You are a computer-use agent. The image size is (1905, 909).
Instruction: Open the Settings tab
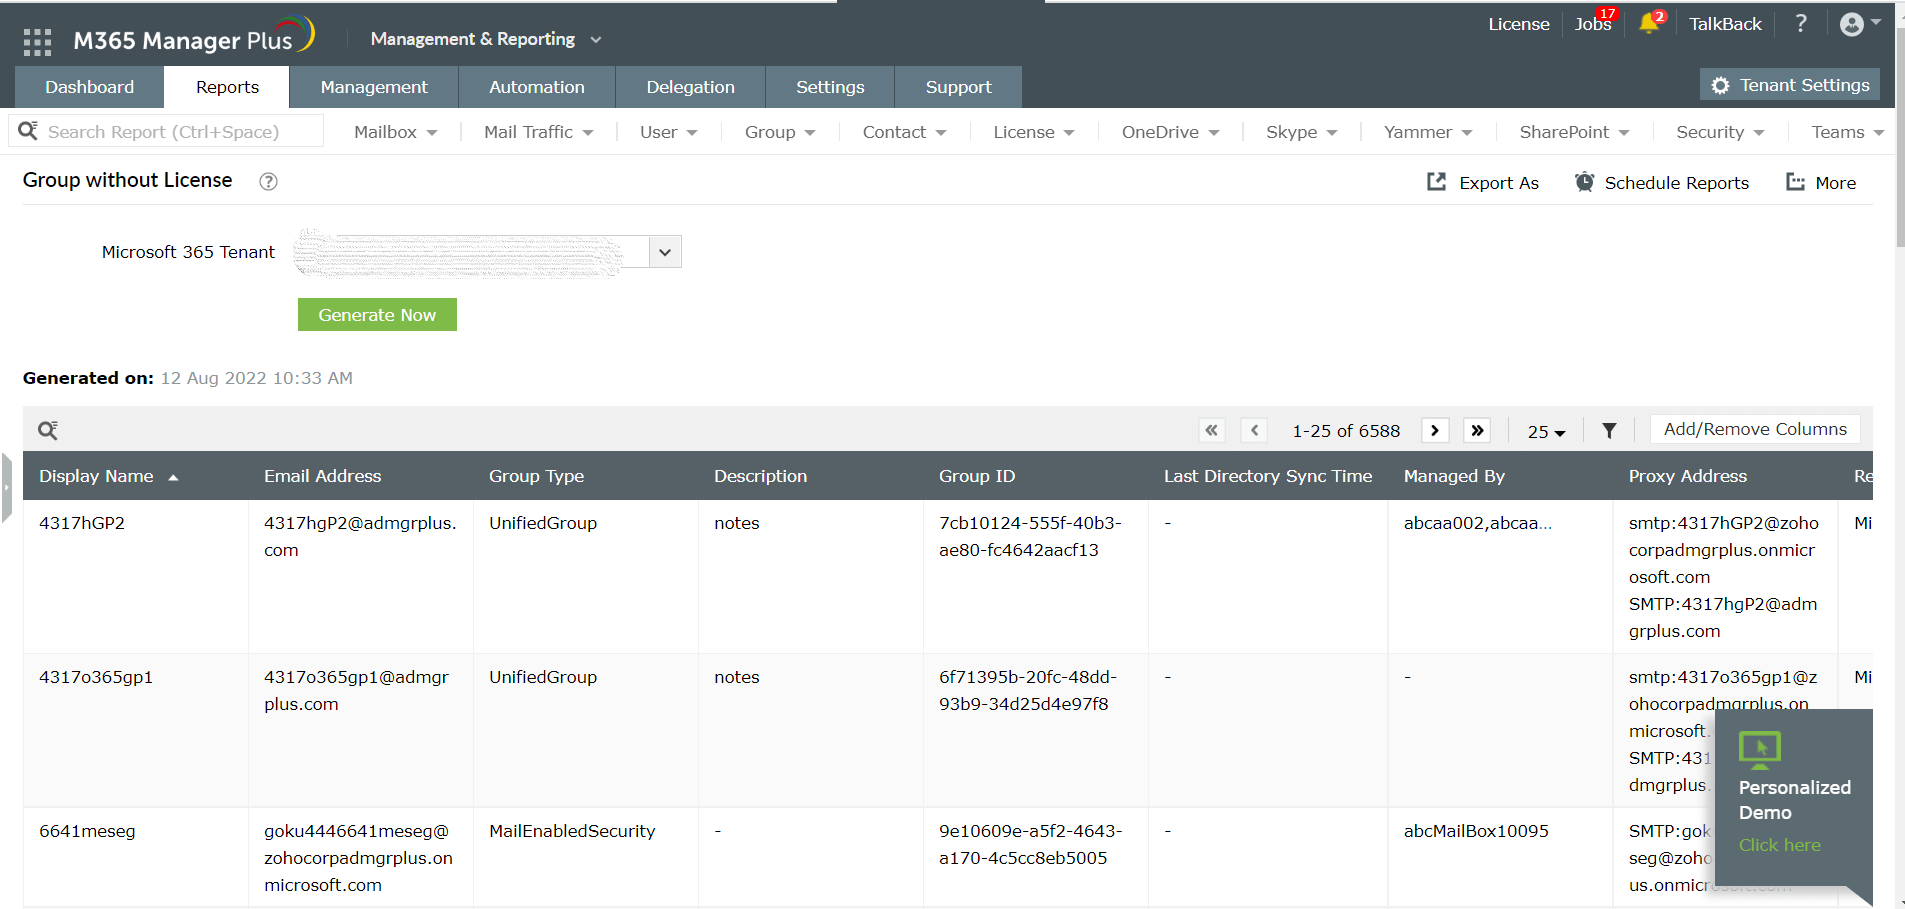(830, 87)
